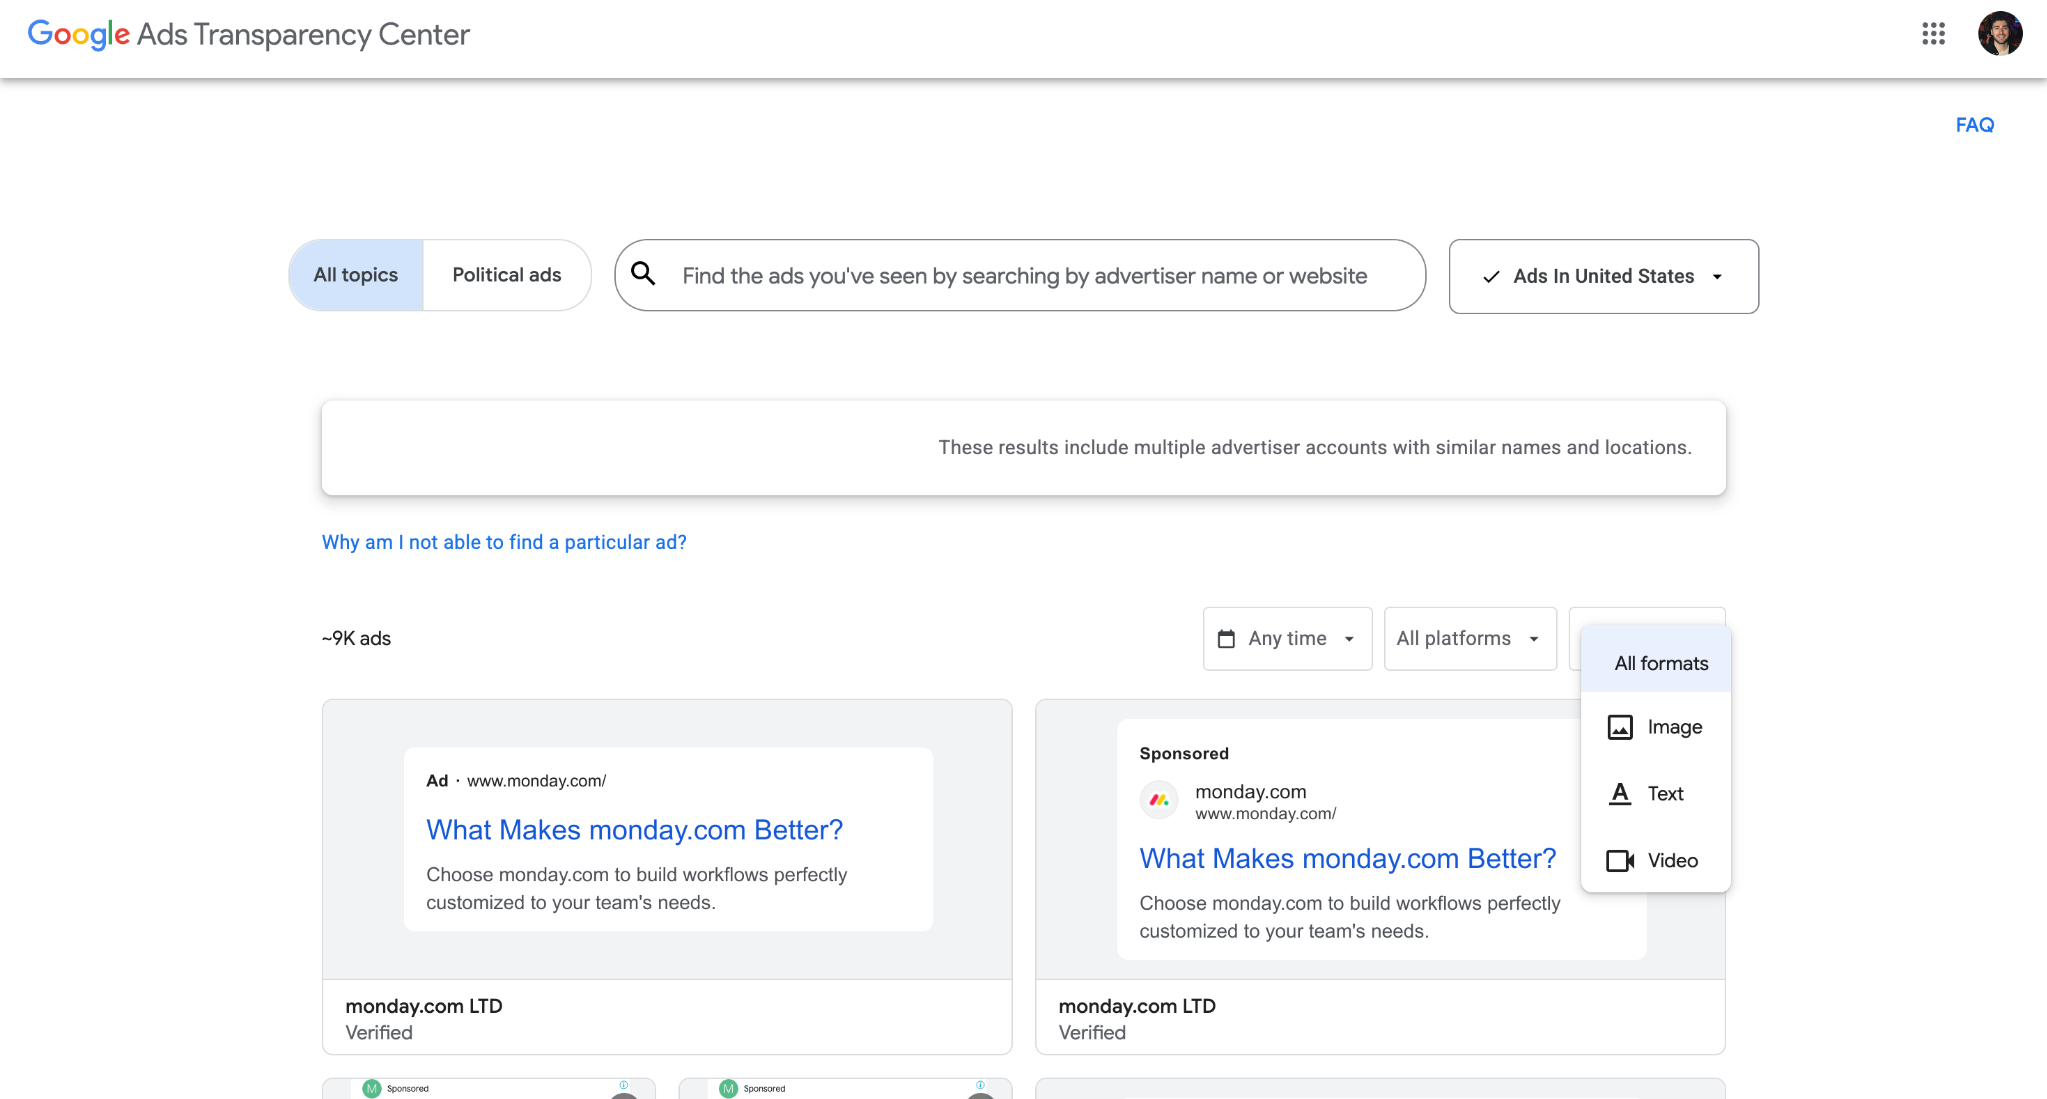The image size is (2047, 1099).
Task: Click the calendar icon in Any time filter
Action: [1230, 638]
